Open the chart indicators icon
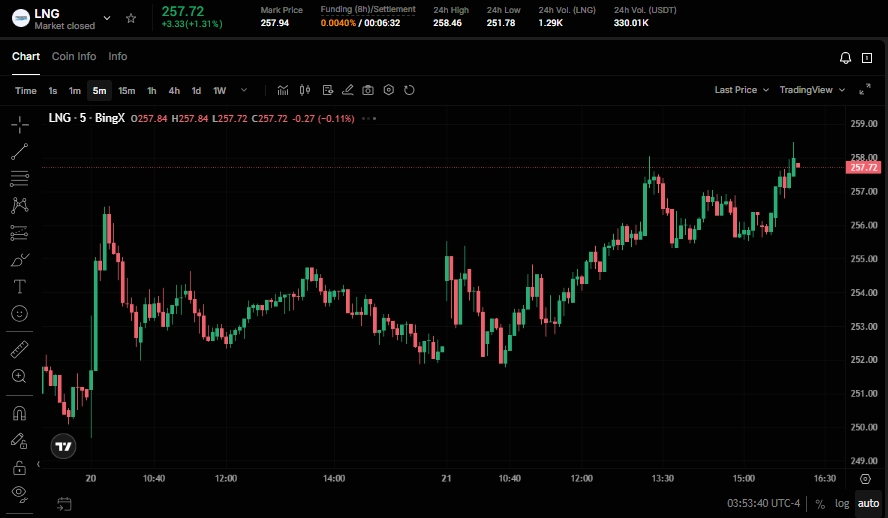 coord(283,90)
